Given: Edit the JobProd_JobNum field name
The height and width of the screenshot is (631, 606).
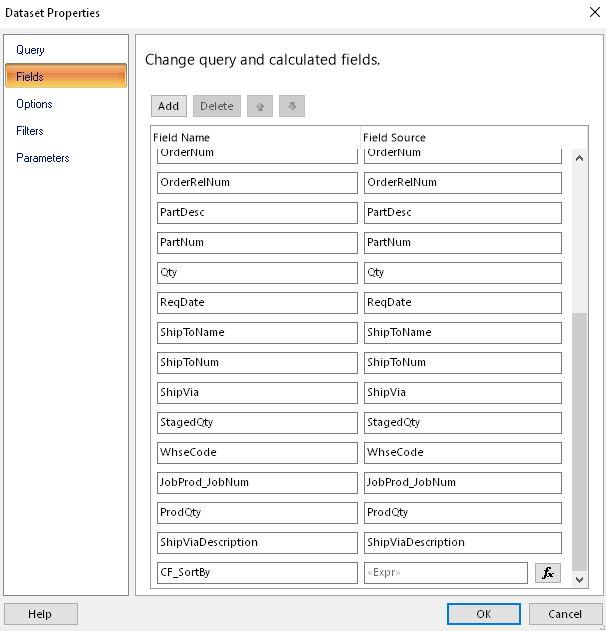Looking at the screenshot, I should click(257, 483).
